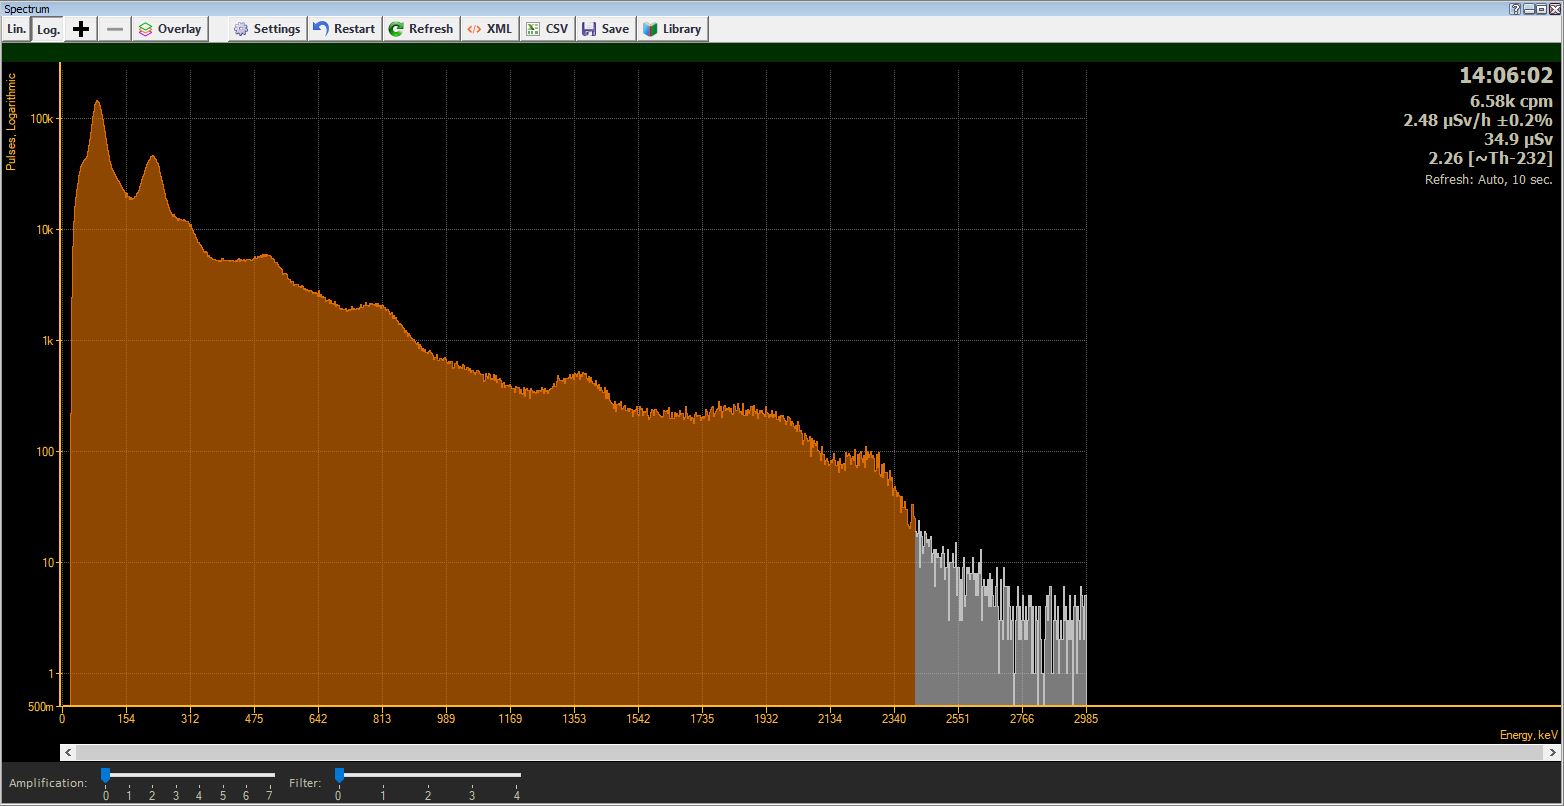Open the Settings gear button
Viewport: 1564px width, 806px height.
[x=266, y=29]
